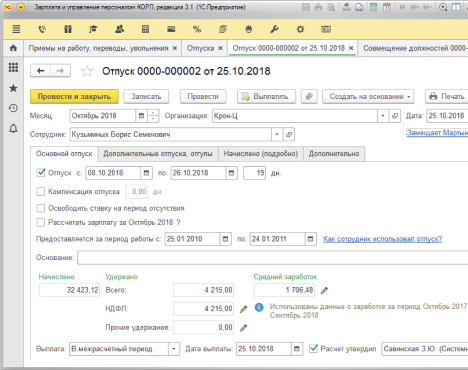Click the vacation days field showing 19
This screenshot has height=370, width=468.
pos(255,173)
